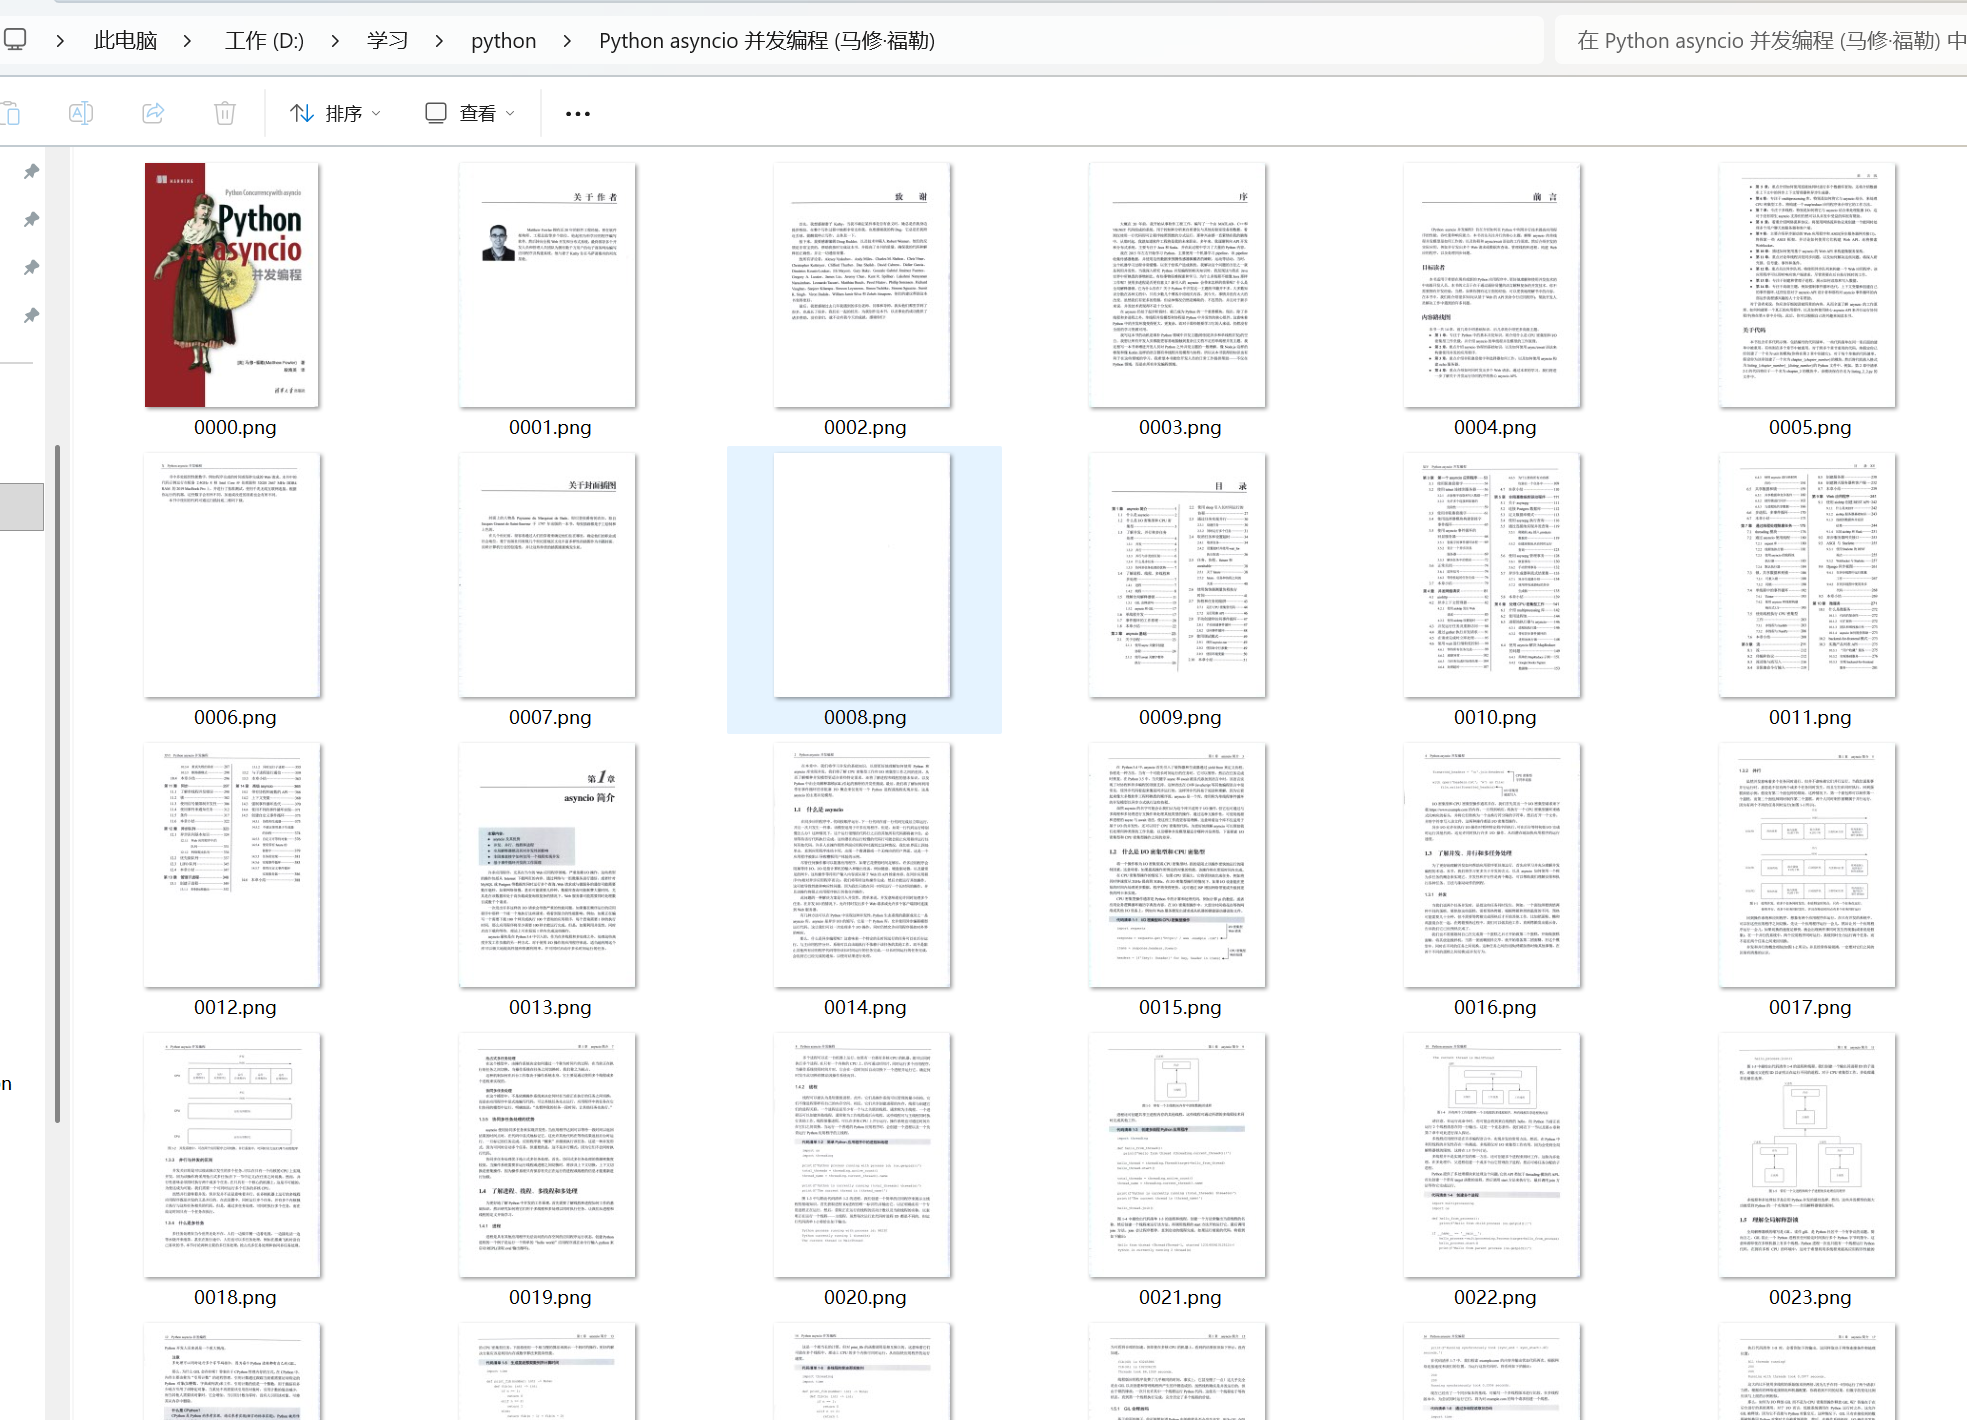Select the 0010.png thumbnail
This screenshot has height=1428, width=1967.
point(1492,575)
